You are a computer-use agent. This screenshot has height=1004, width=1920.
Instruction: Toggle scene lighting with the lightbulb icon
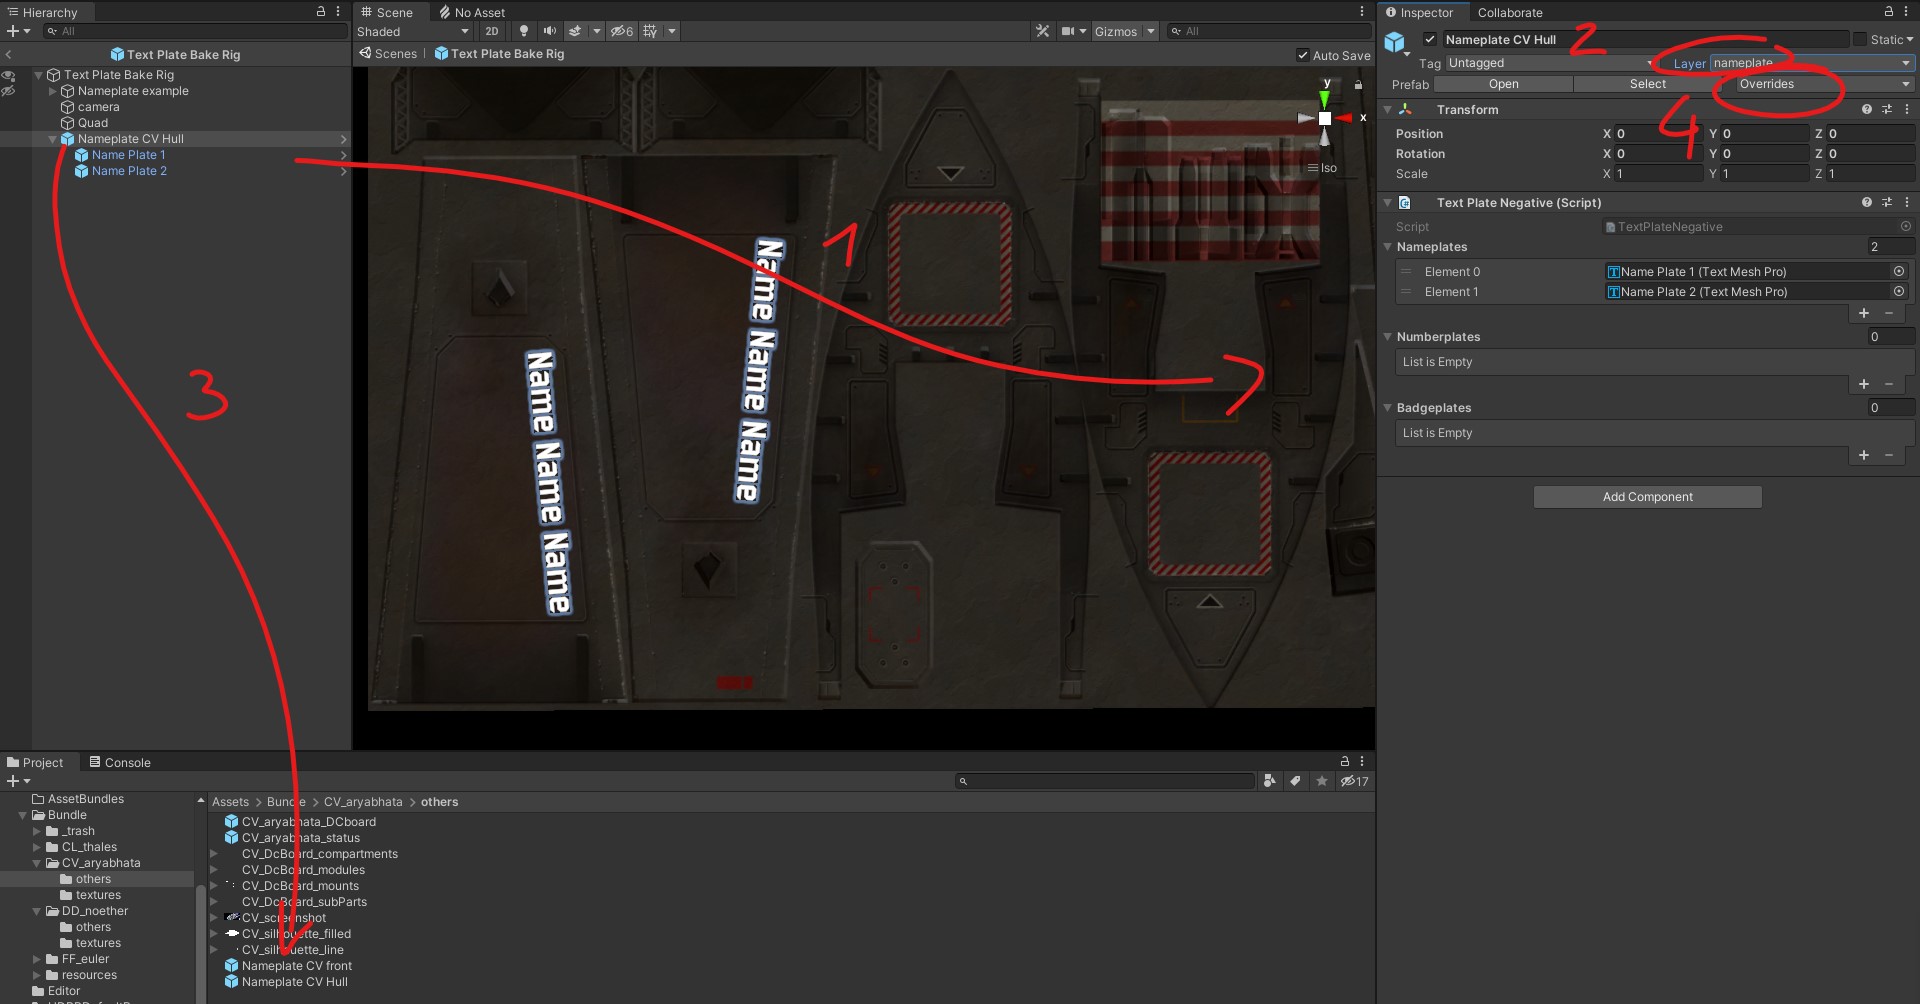tap(523, 31)
